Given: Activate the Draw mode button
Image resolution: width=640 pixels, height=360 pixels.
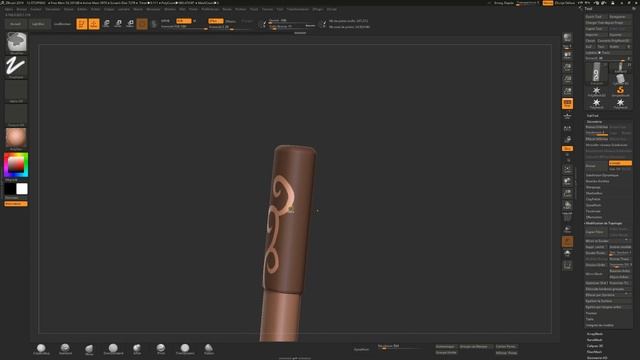Looking at the screenshot, I should (x=94, y=24).
